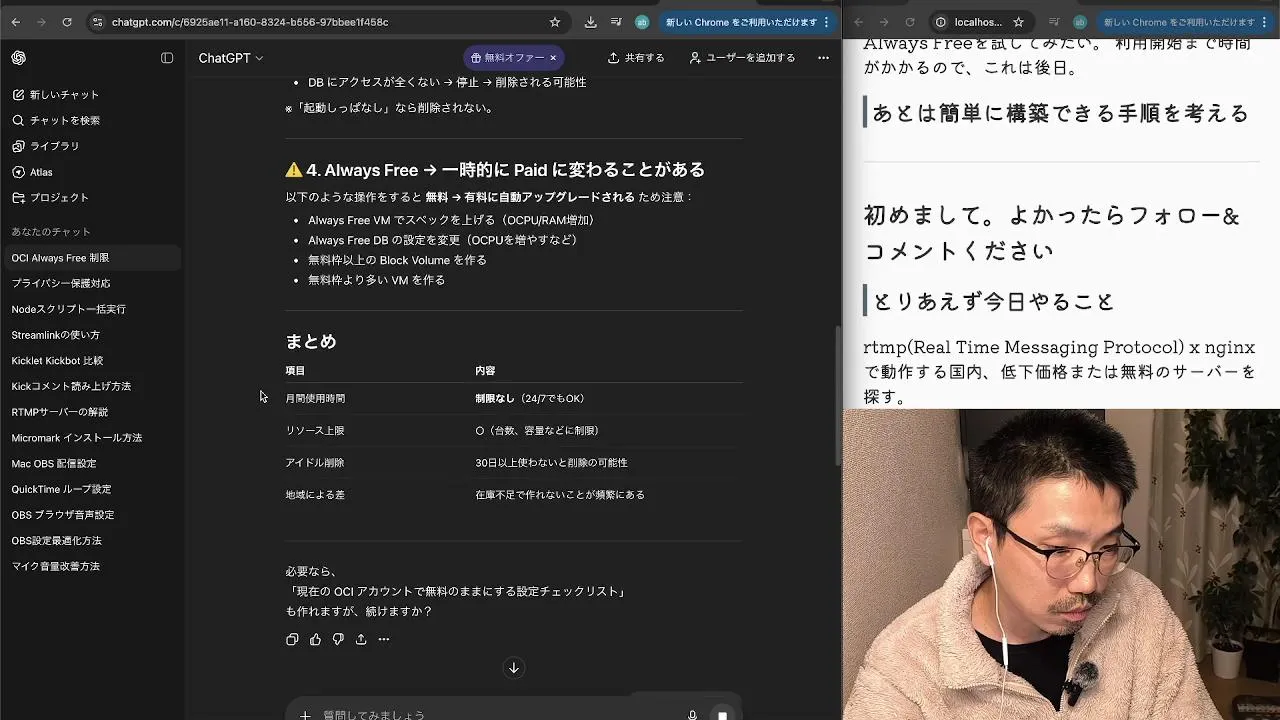Reload the ChatGPT page

pyautogui.click(x=67, y=22)
